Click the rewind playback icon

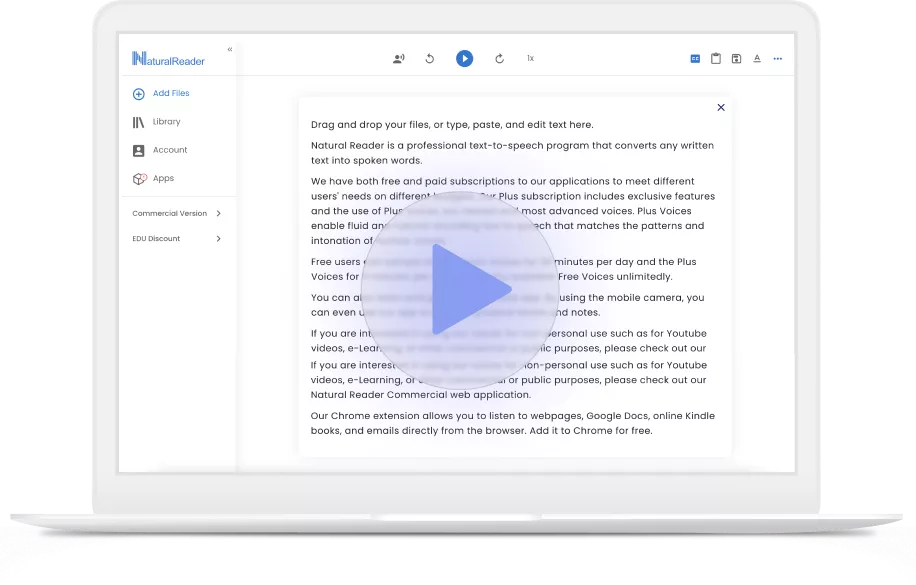(x=430, y=58)
